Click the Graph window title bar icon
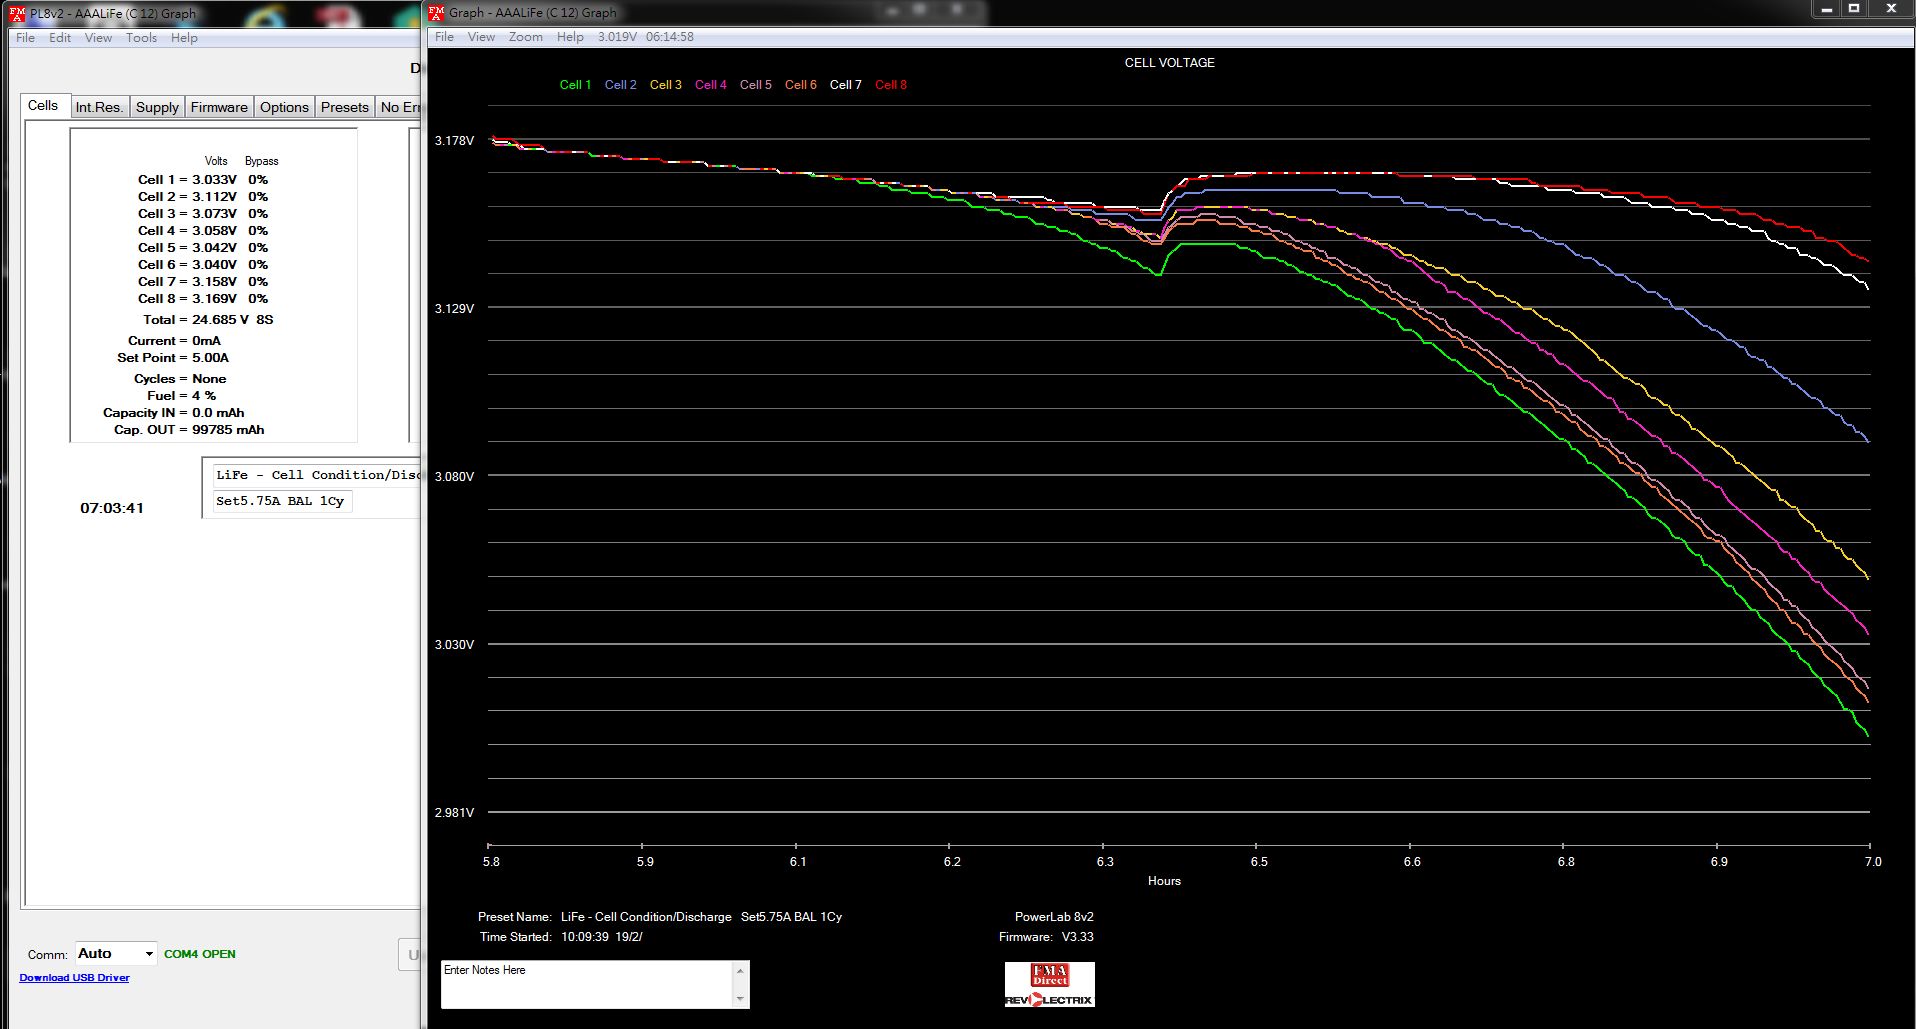Viewport: 1916px width, 1029px height. click(x=437, y=12)
